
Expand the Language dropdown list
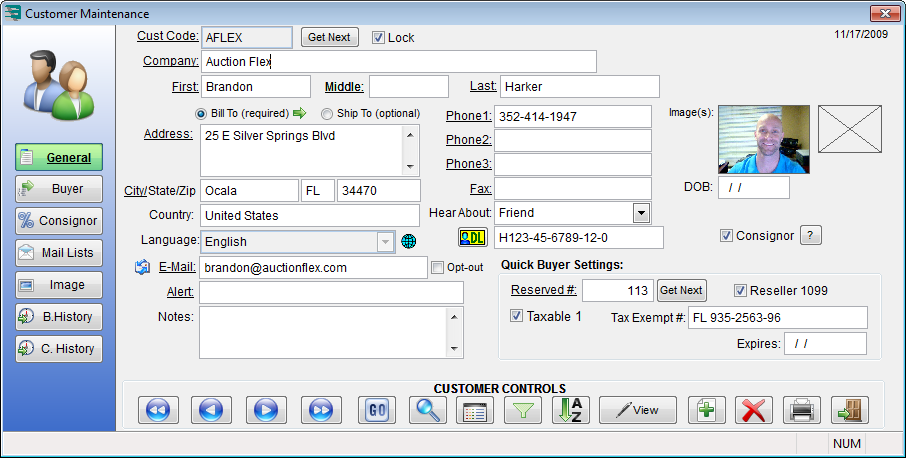(385, 242)
